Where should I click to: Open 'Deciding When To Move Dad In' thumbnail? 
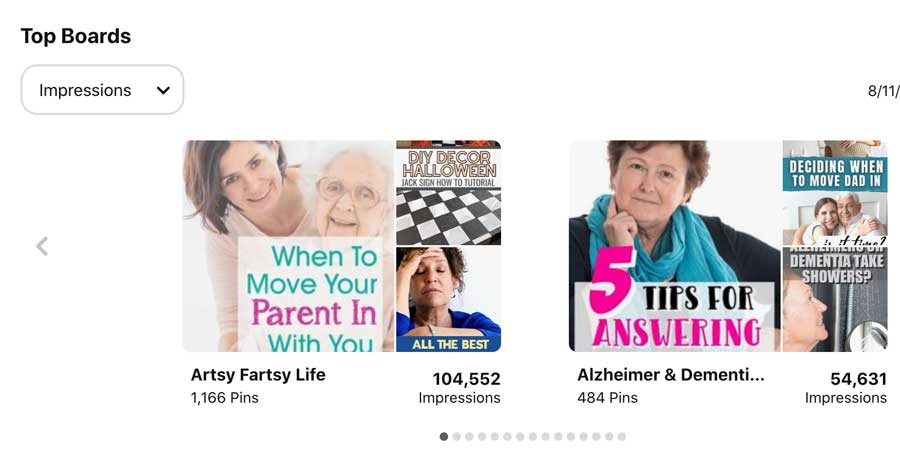(x=835, y=193)
